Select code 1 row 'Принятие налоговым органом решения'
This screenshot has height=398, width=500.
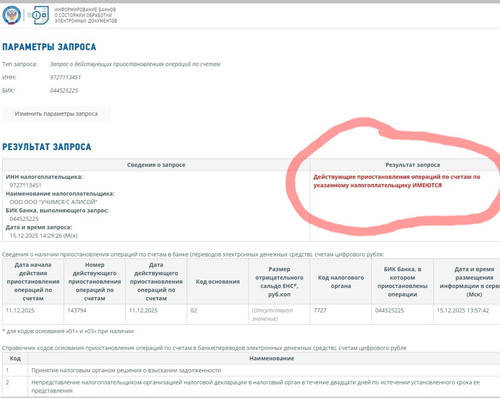pyautogui.click(x=250, y=370)
